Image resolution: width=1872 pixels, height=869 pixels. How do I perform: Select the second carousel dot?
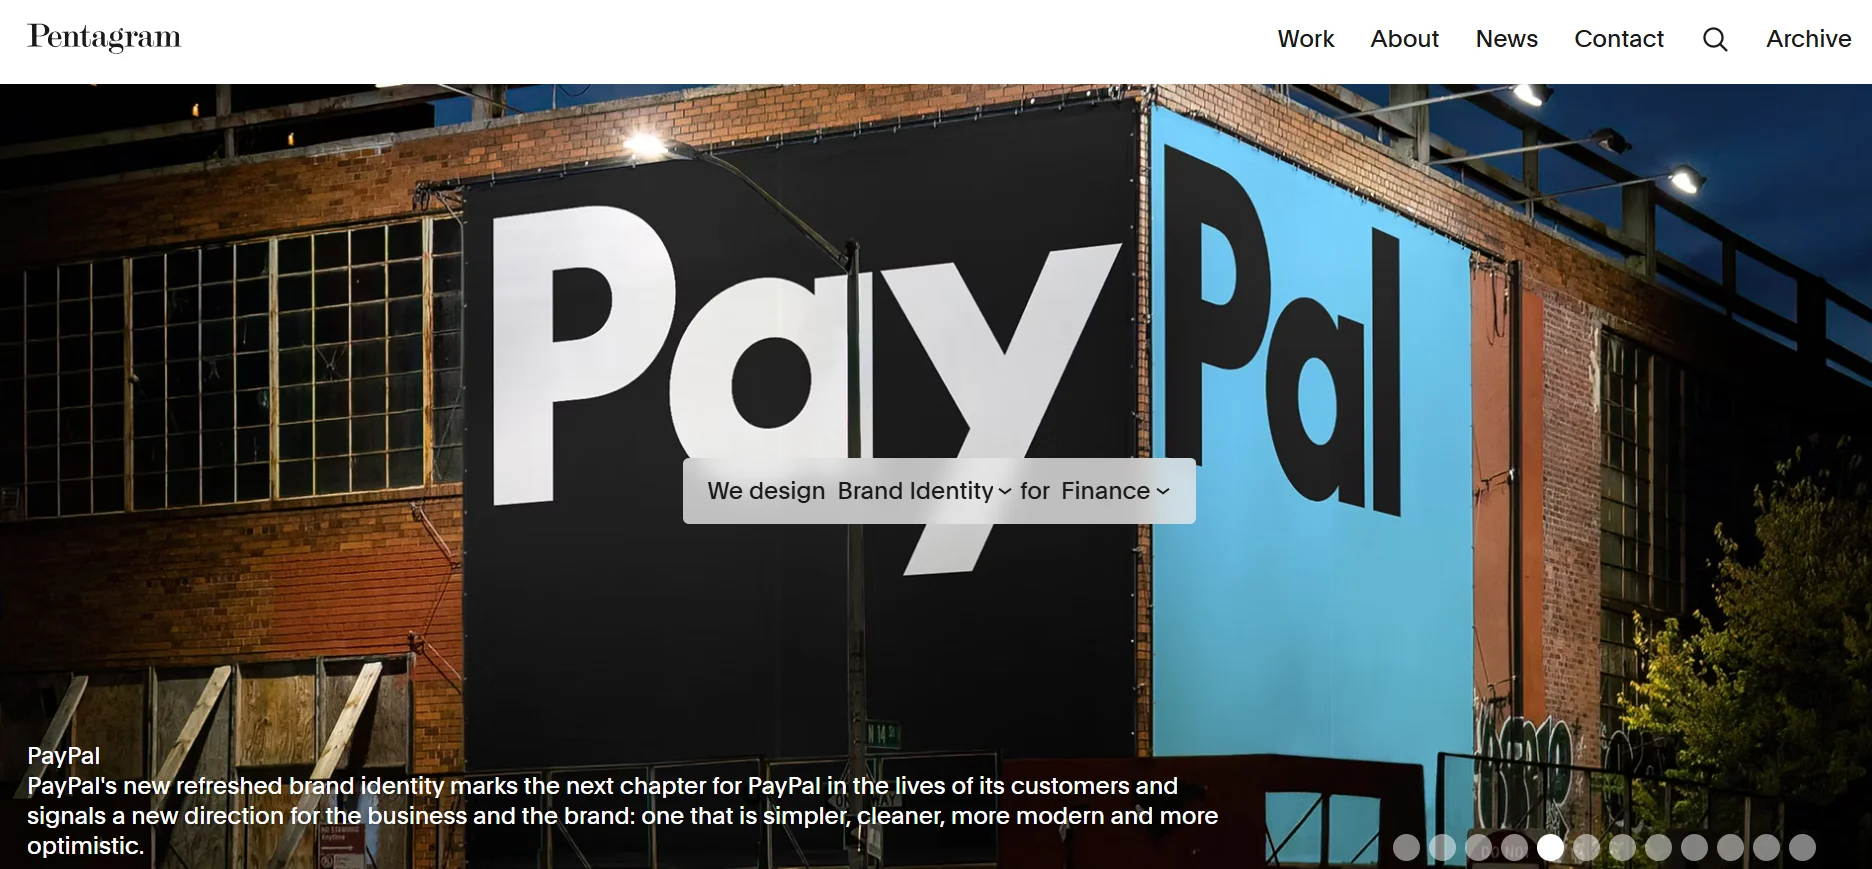(1442, 847)
